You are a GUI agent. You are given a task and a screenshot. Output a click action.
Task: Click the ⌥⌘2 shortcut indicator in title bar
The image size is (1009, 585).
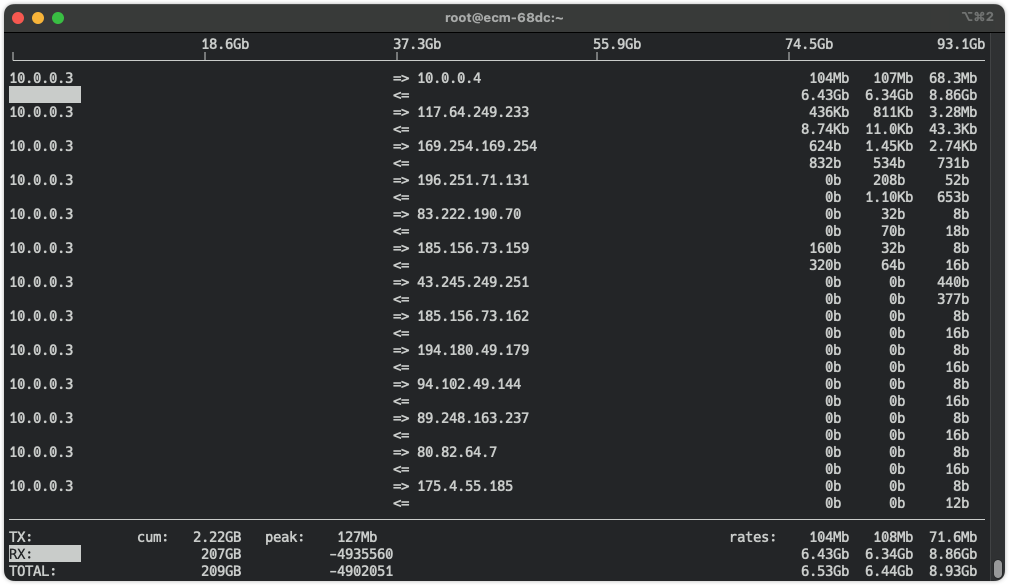pos(975,17)
